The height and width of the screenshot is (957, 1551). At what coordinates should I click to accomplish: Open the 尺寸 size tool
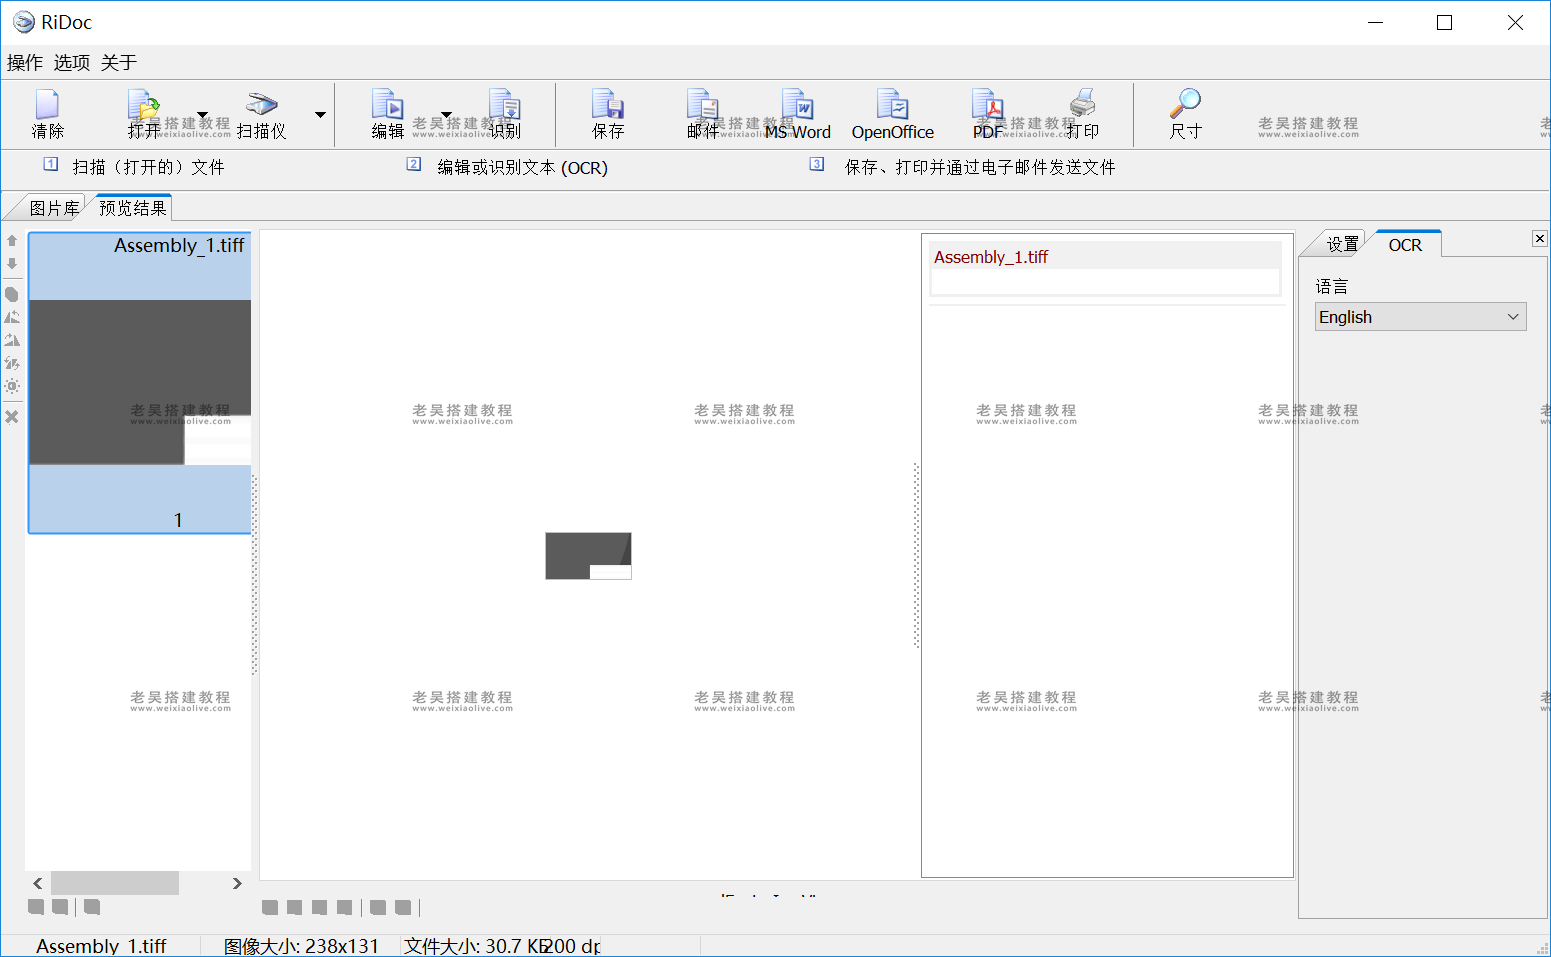tap(1185, 113)
